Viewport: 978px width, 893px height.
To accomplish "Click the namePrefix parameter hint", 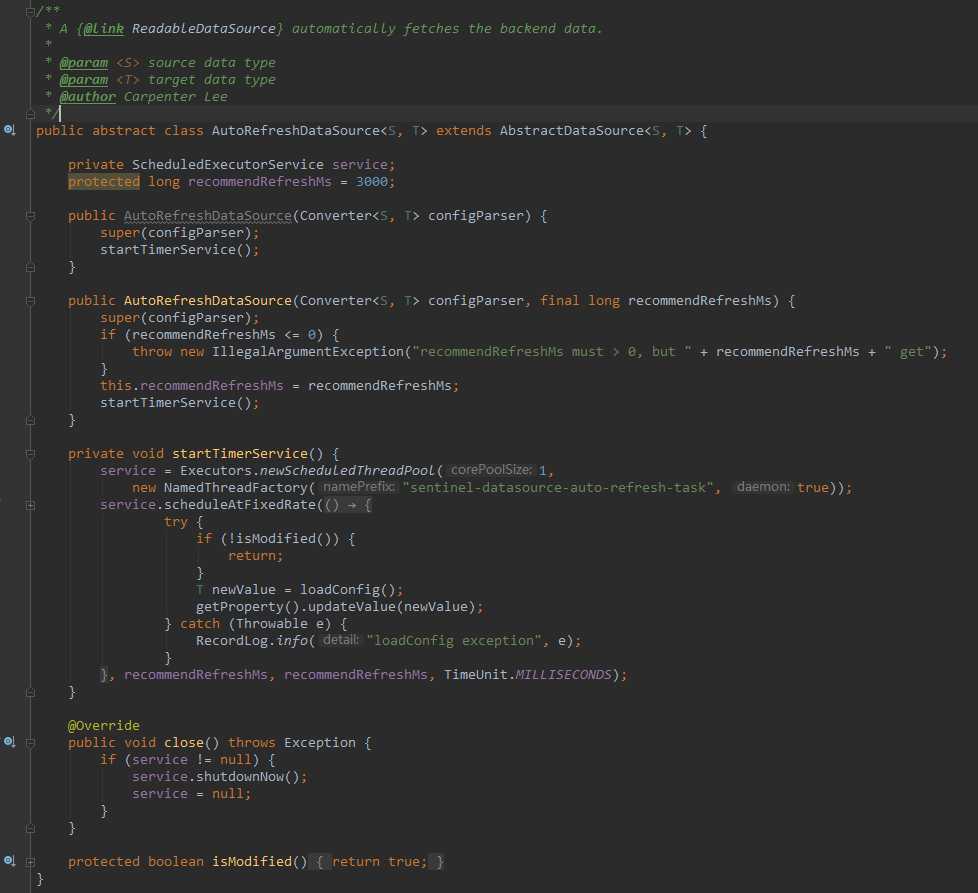I will (x=359, y=486).
